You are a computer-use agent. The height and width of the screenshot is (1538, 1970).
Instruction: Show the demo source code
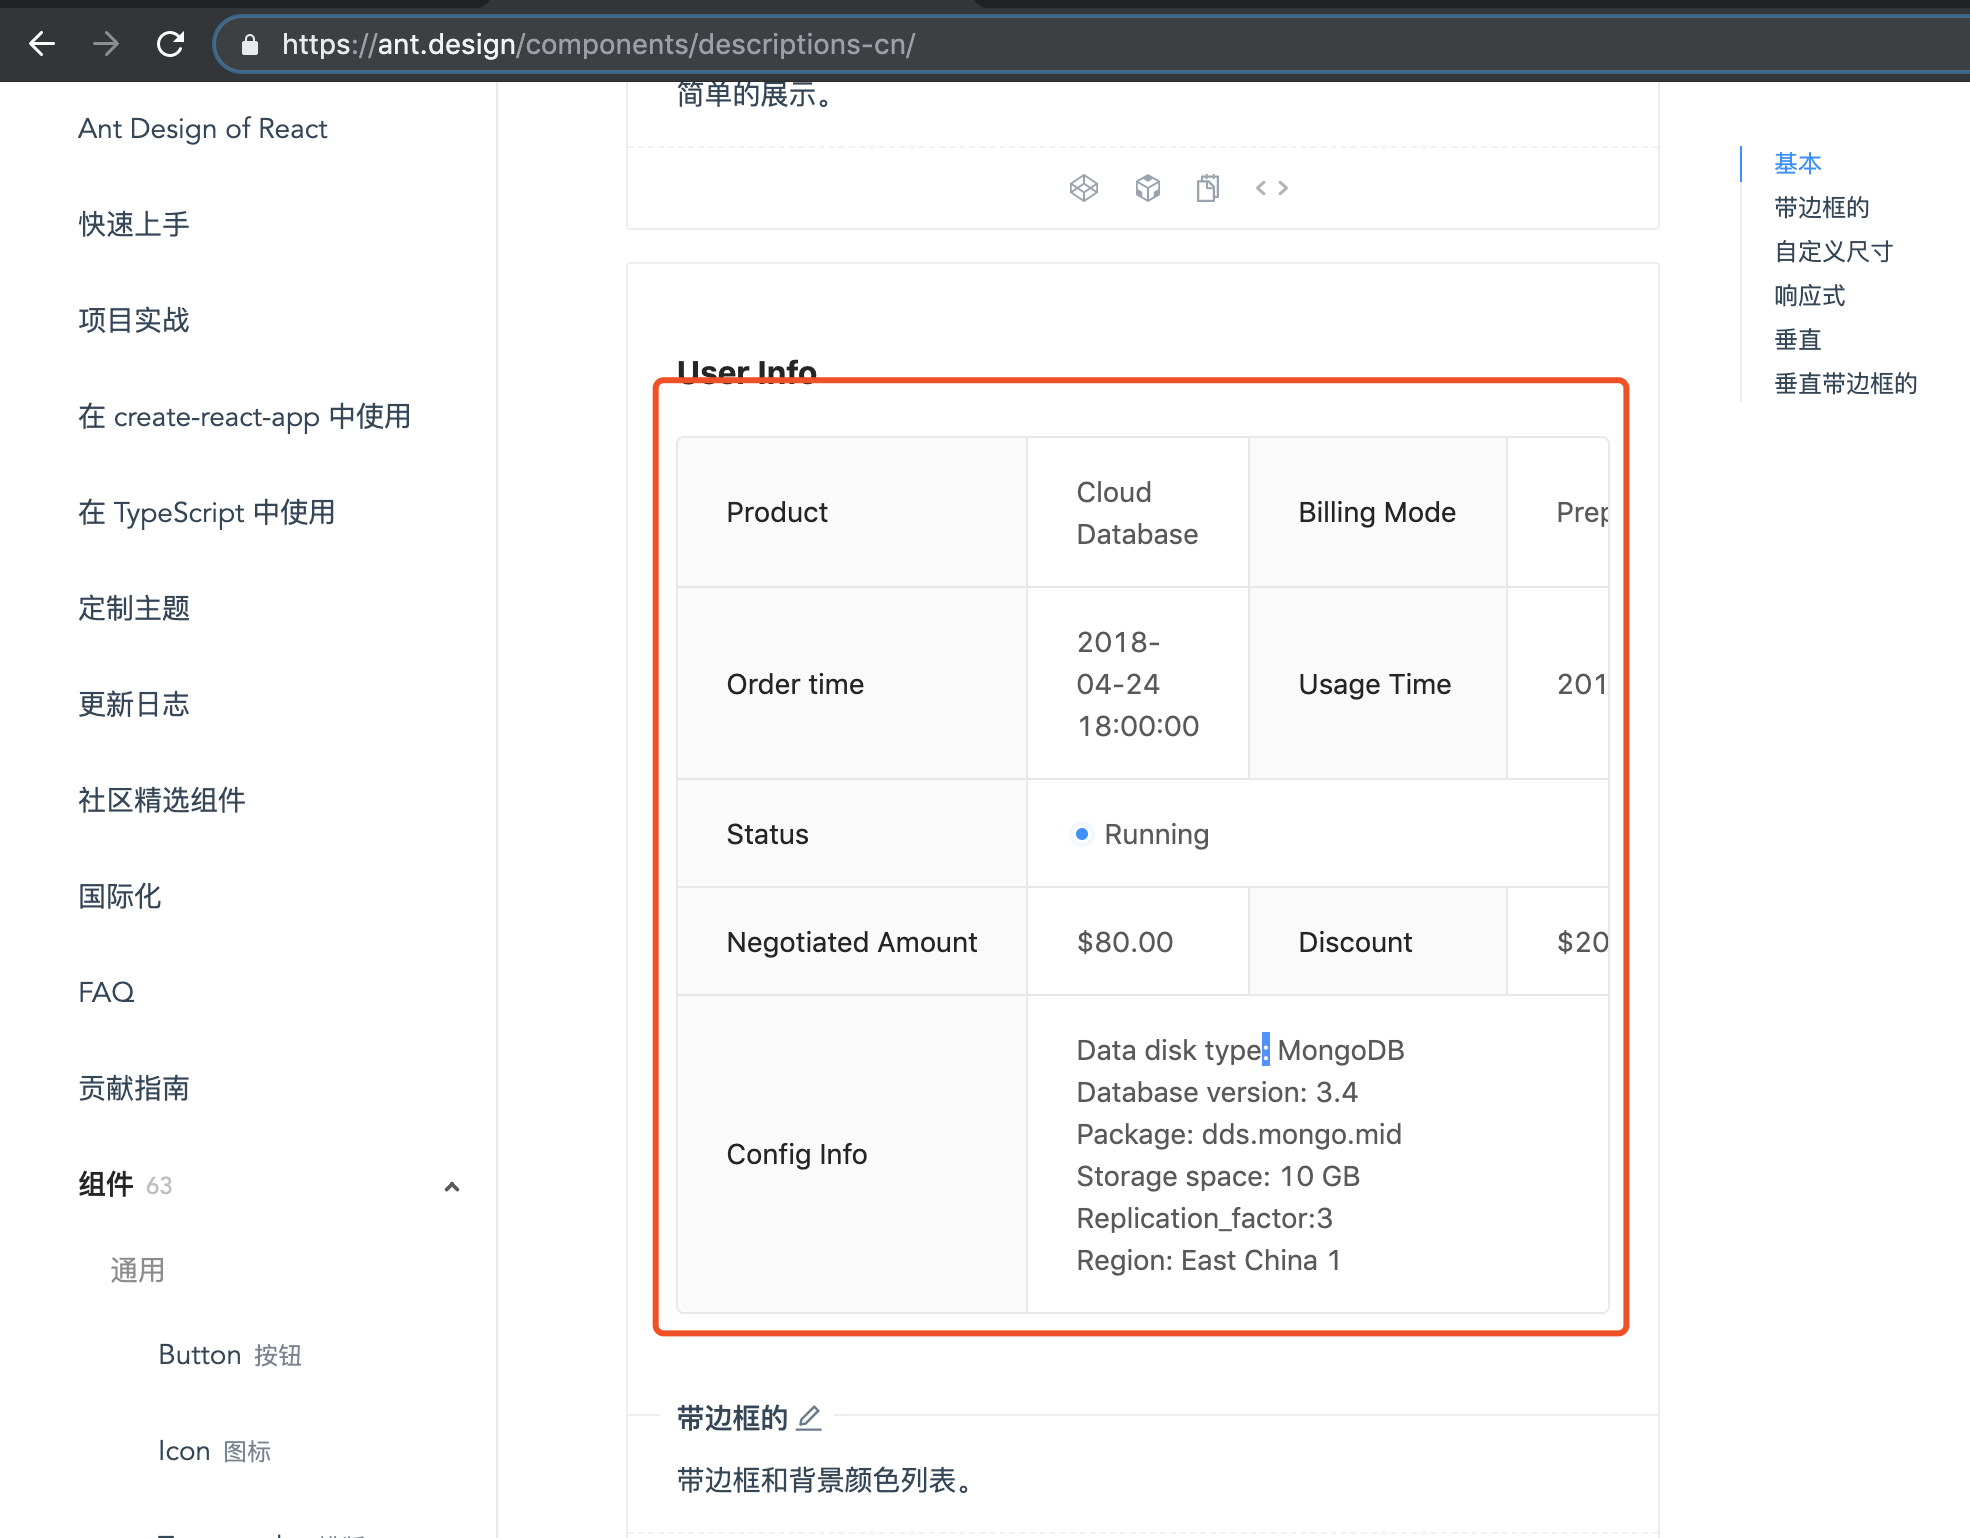[x=1271, y=187]
